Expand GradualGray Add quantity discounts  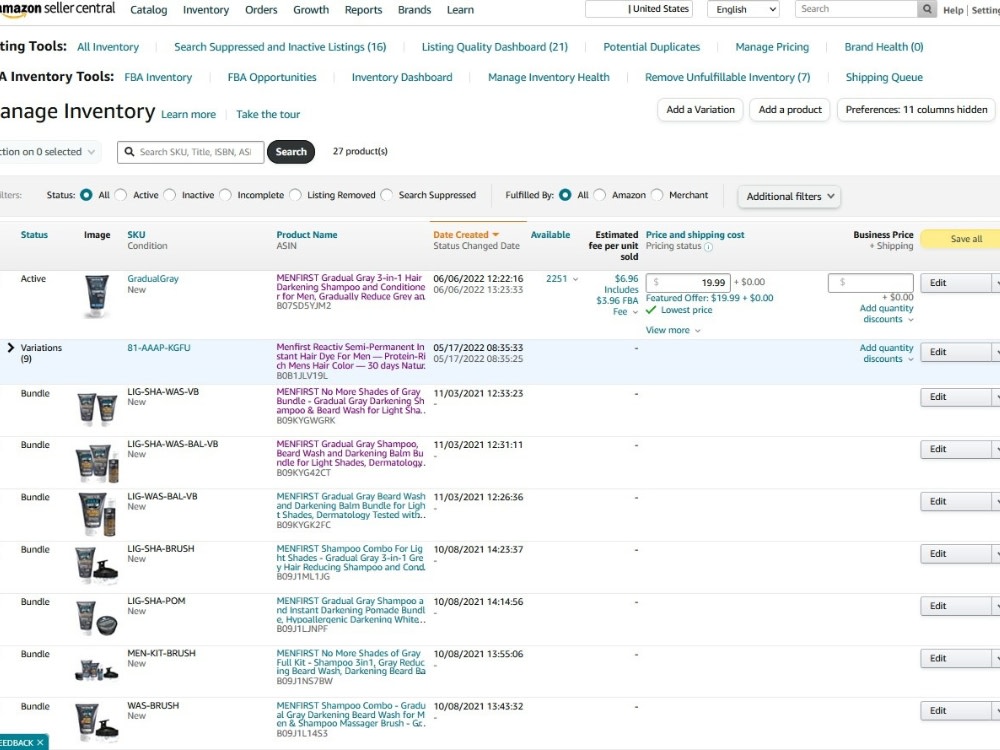(x=886, y=314)
